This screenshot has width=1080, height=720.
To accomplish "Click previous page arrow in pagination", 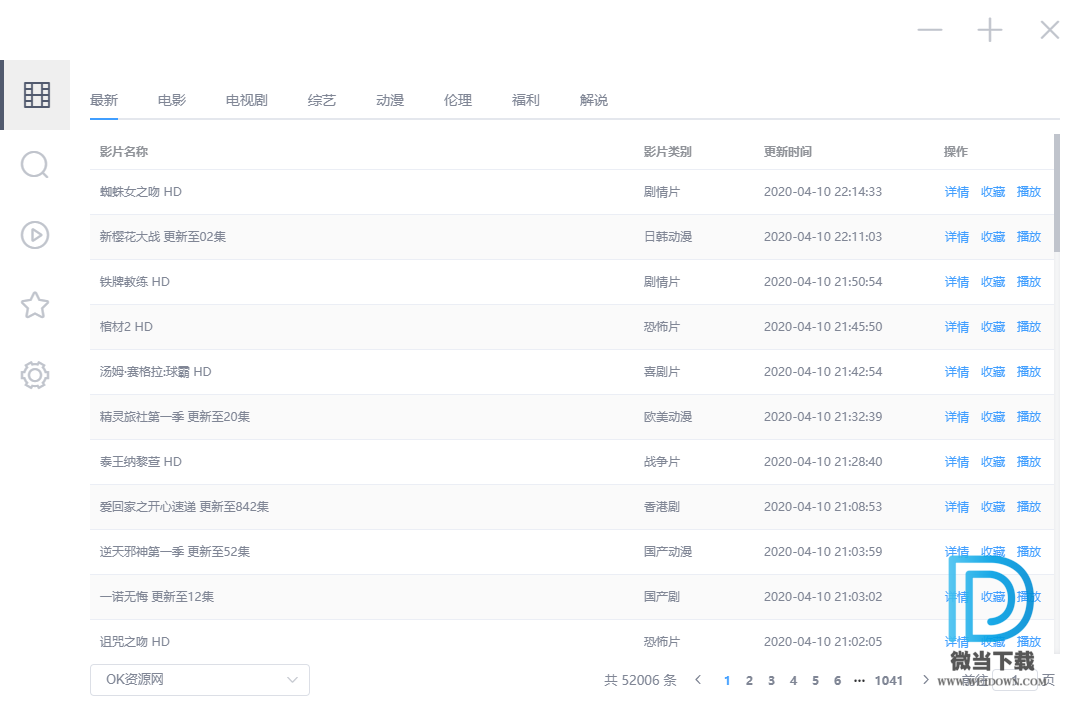I will (x=699, y=680).
